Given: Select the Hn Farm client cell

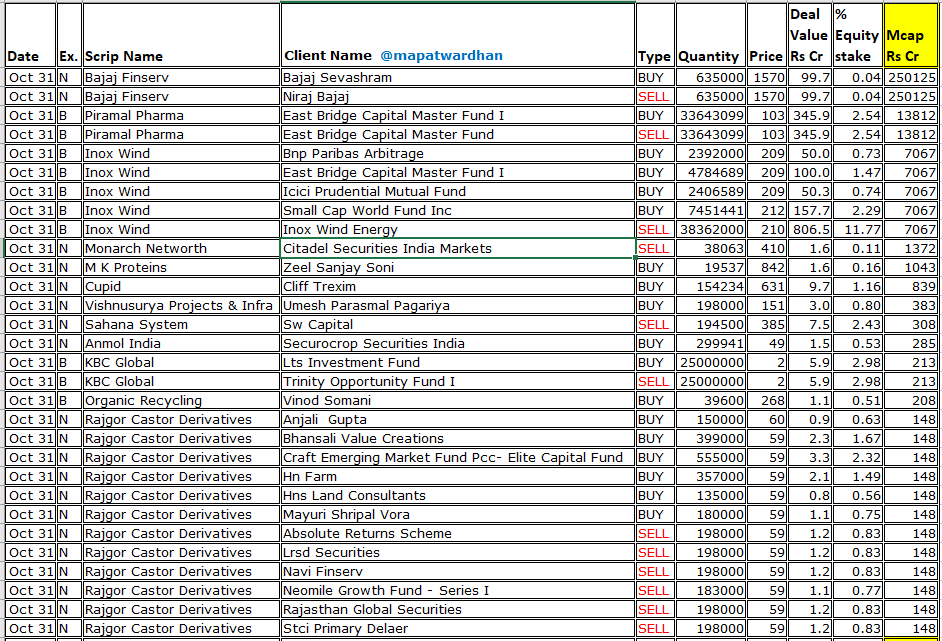Looking at the screenshot, I should [x=458, y=477].
